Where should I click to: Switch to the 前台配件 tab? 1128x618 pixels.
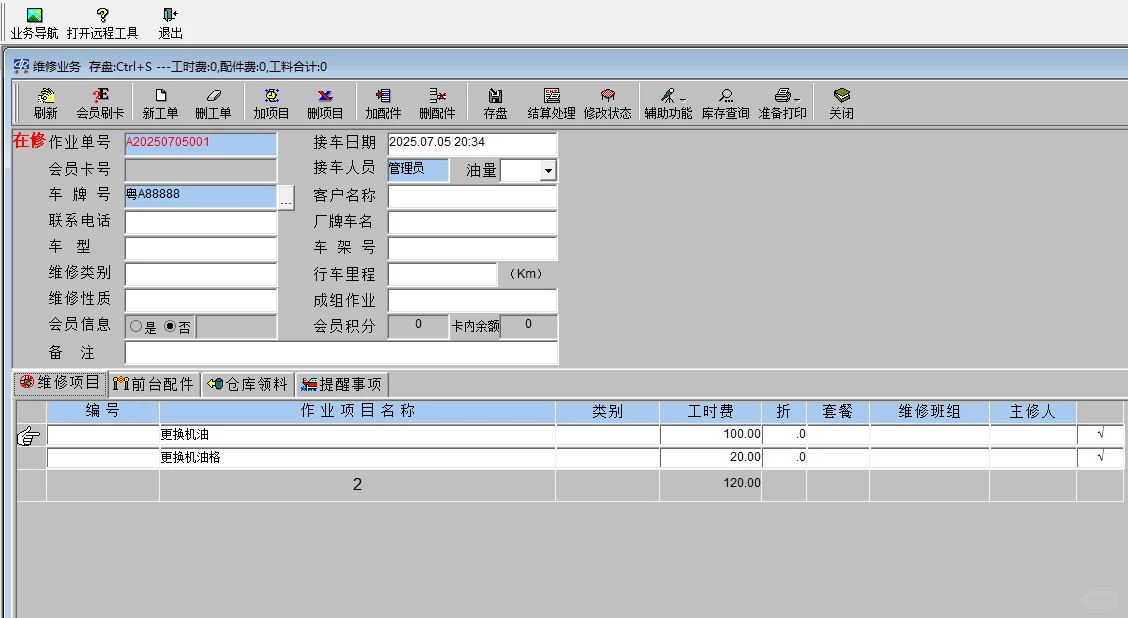pyautogui.click(x=155, y=384)
